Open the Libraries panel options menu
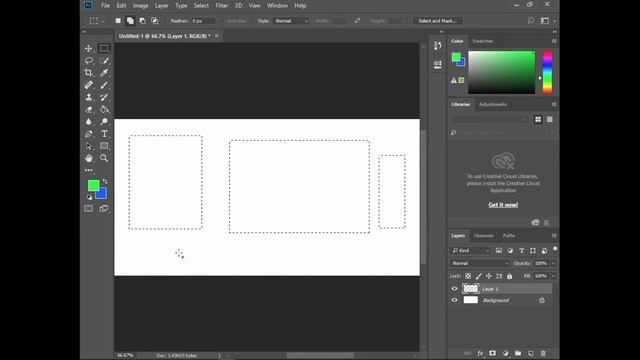 click(554, 104)
